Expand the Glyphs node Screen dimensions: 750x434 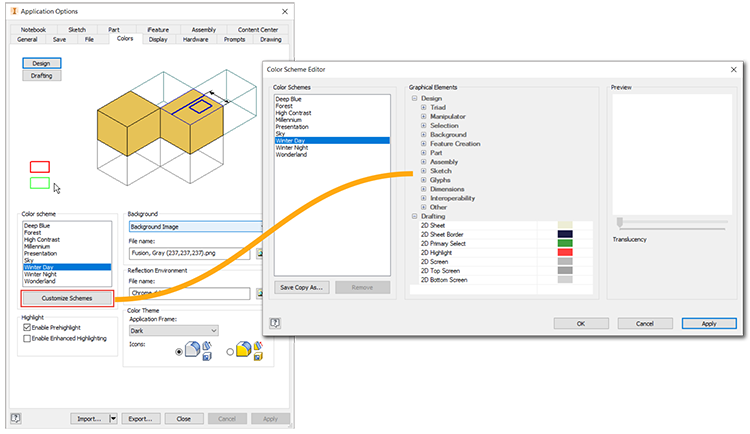coord(423,180)
